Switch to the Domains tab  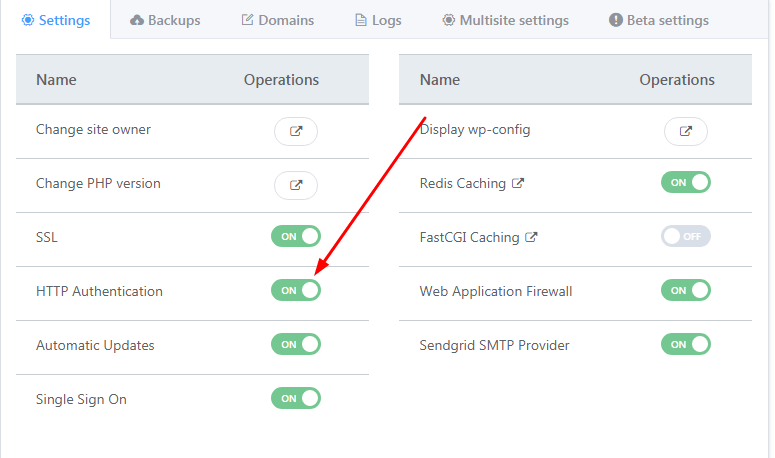click(x=278, y=20)
